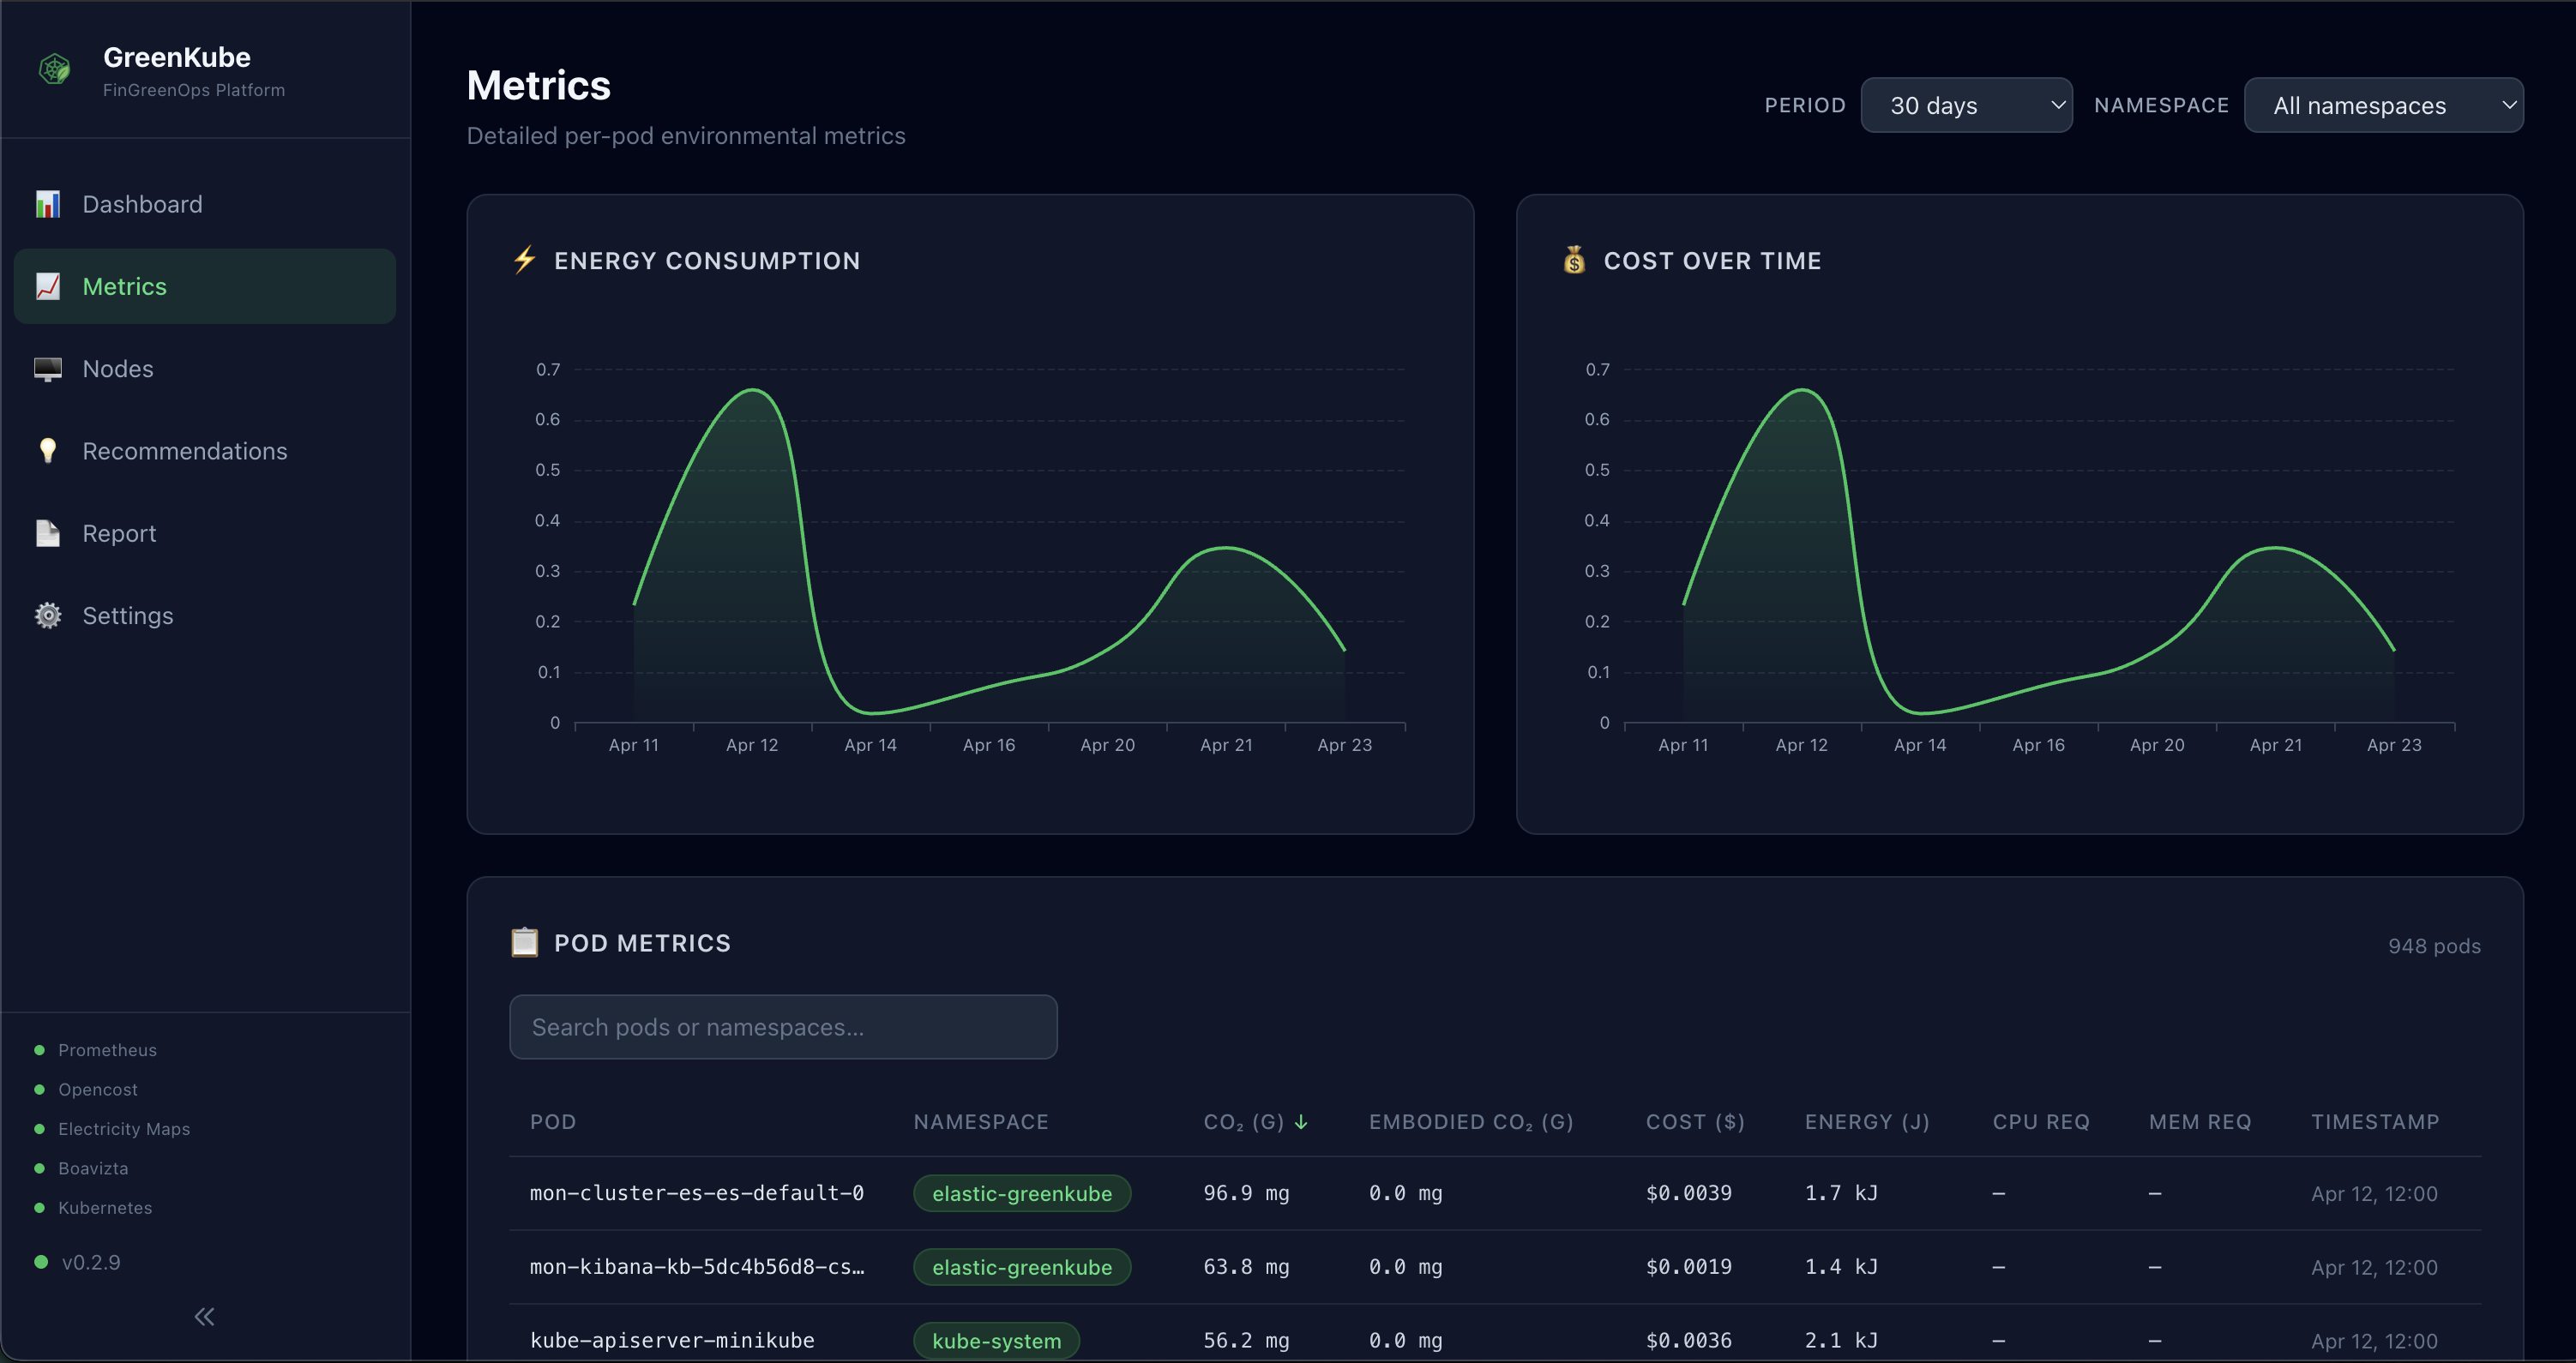Click the Settings gear icon
This screenshot has height=1363, width=2576.
coord(47,616)
